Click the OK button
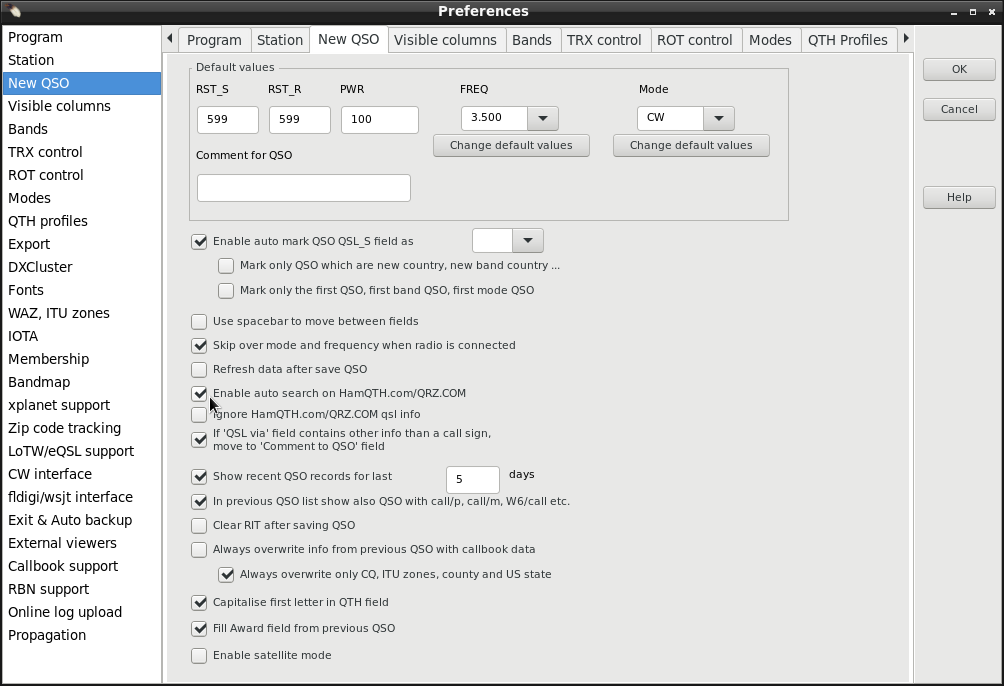This screenshot has height=686, width=1004. pos(959,69)
